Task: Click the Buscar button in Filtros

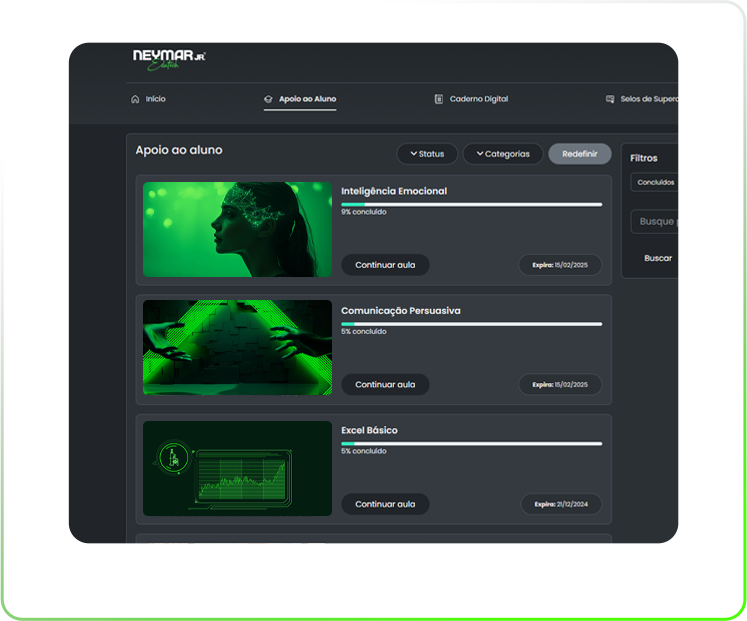Action: (x=658, y=258)
